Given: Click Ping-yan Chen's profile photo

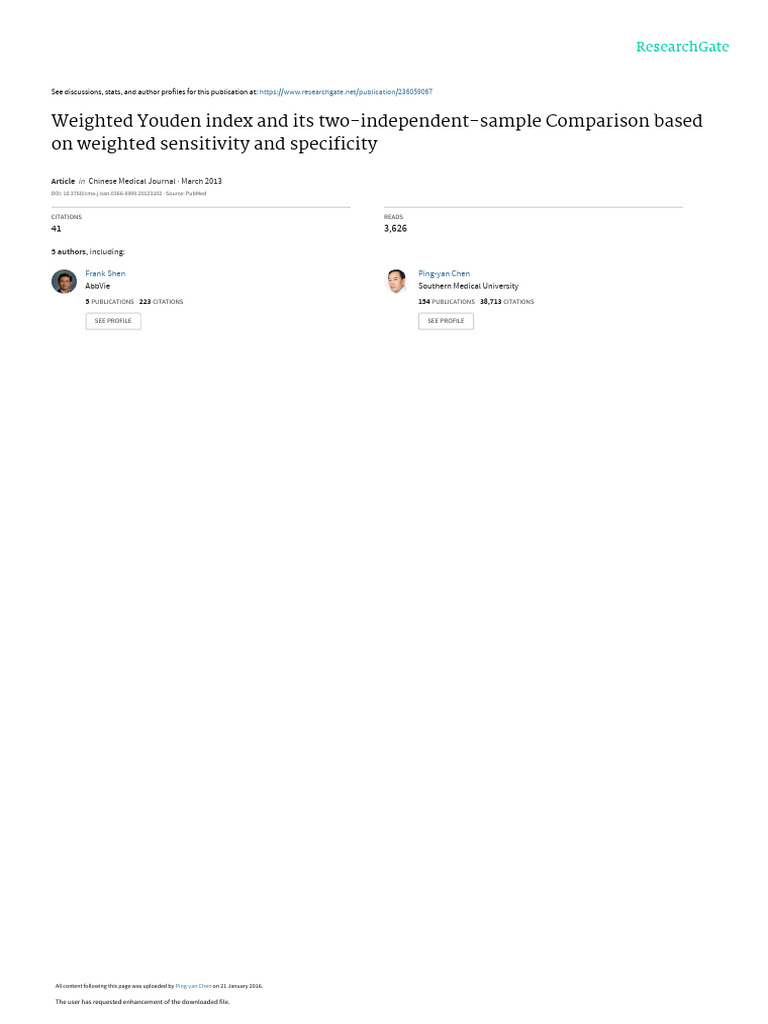Looking at the screenshot, I should 397,281.
